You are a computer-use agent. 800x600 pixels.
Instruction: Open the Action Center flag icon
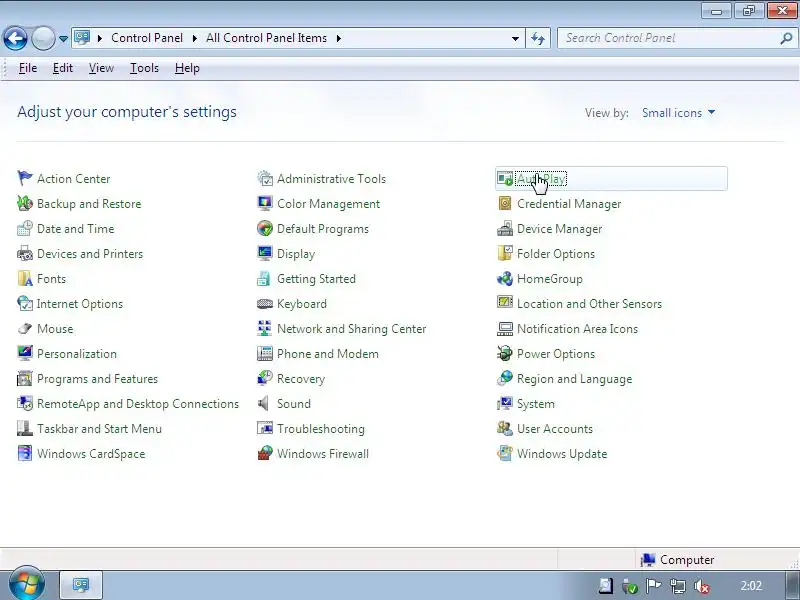tap(24, 178)
